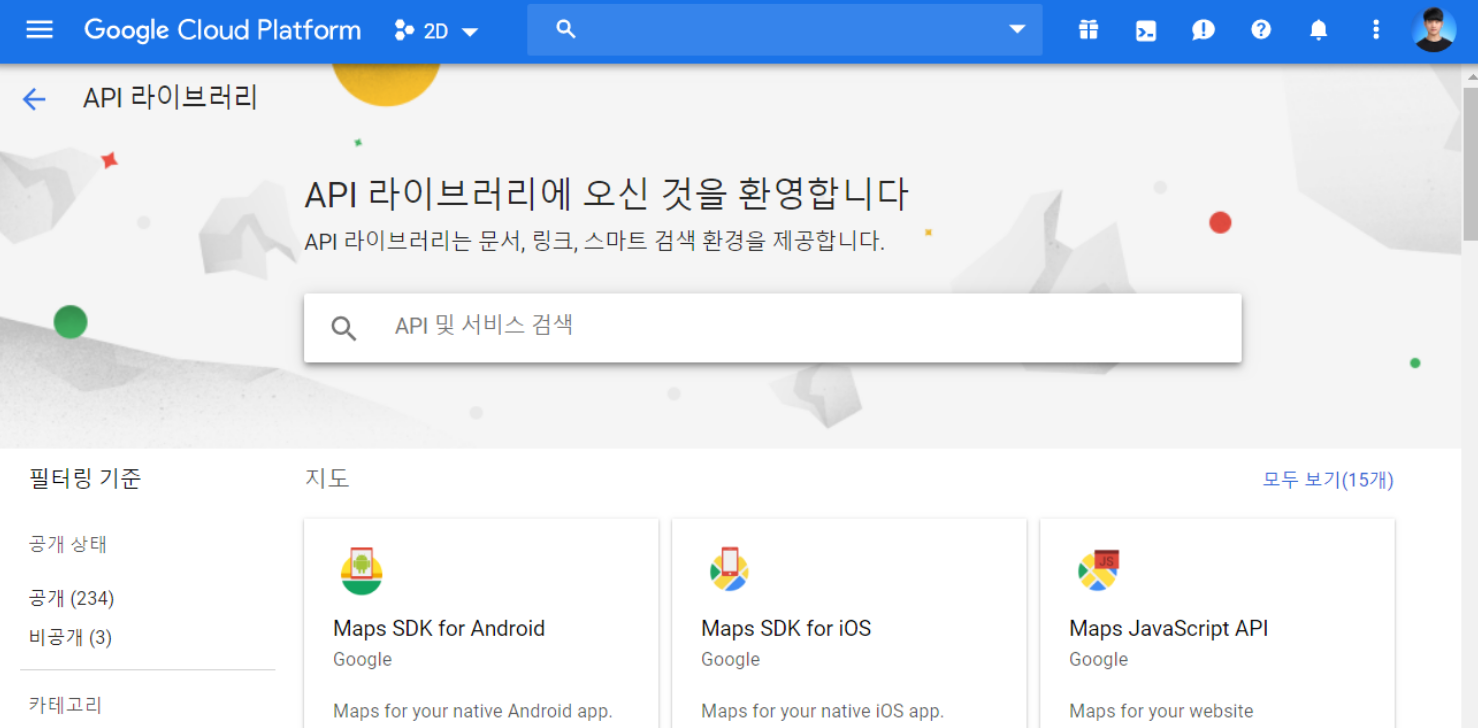1478x728 pixels.
Task: Click the API 및 서비스 검색 search box
Action: 772,327
